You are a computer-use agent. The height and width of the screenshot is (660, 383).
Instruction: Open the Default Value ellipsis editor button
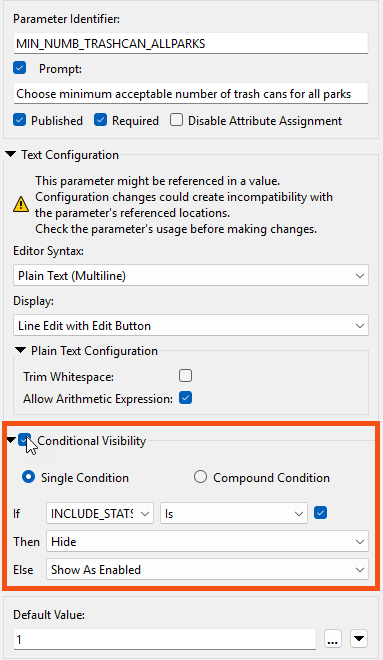coord(332,639)
